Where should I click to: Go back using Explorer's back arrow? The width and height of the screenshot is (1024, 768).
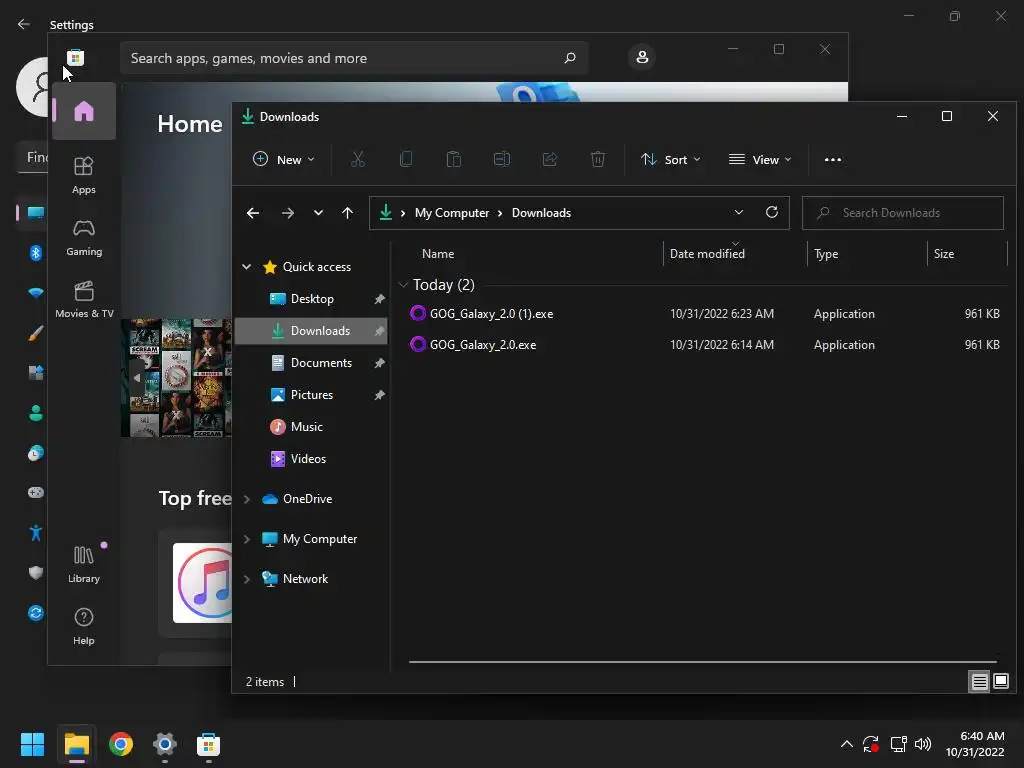[x=253, y=213]
